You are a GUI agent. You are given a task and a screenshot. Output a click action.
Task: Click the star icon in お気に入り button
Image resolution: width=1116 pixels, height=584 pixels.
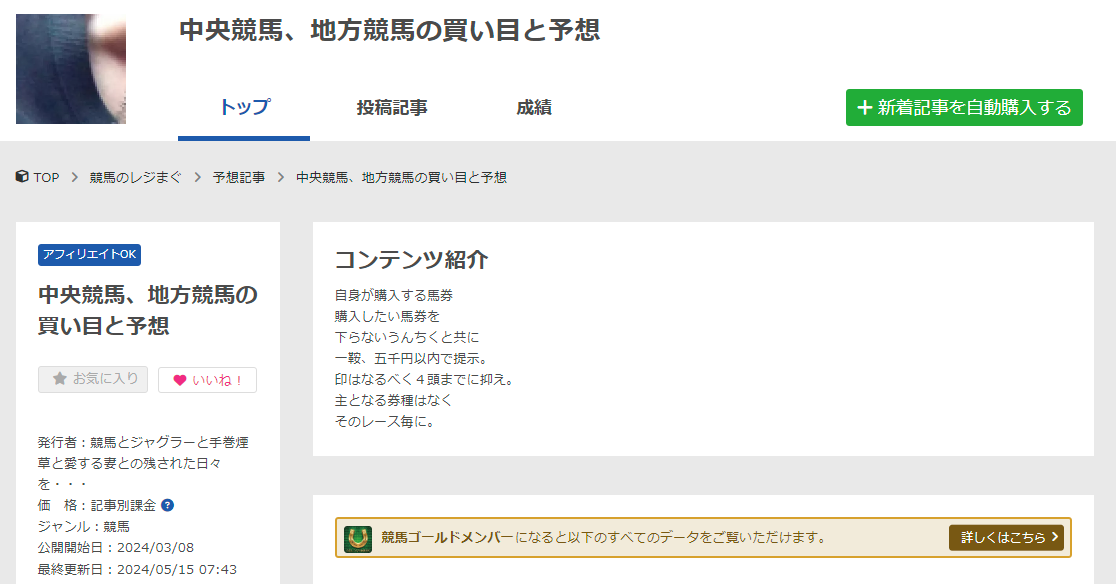pyautogui.click(x=60, y=378)
